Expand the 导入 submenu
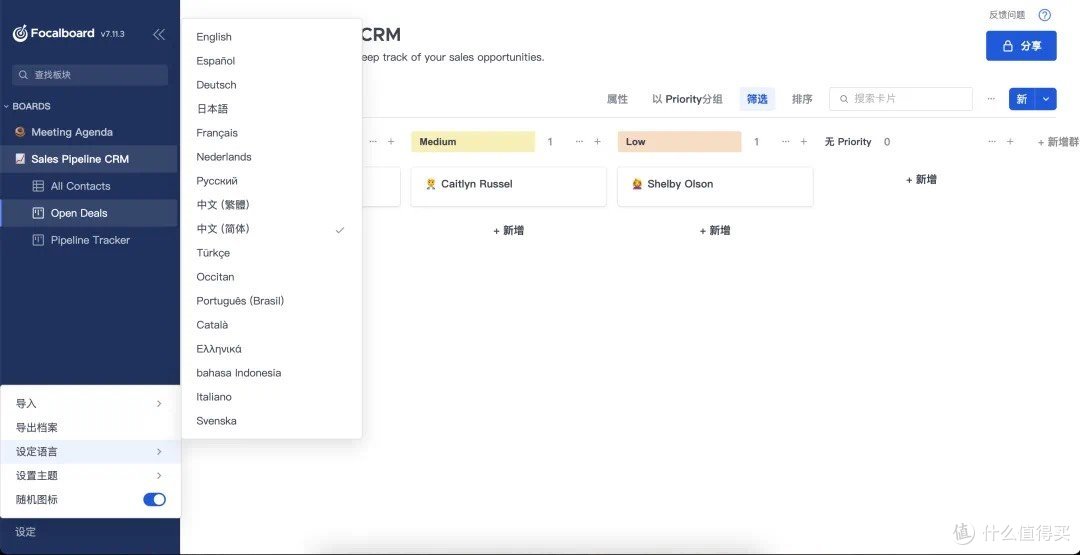 [x=90, y=404]
